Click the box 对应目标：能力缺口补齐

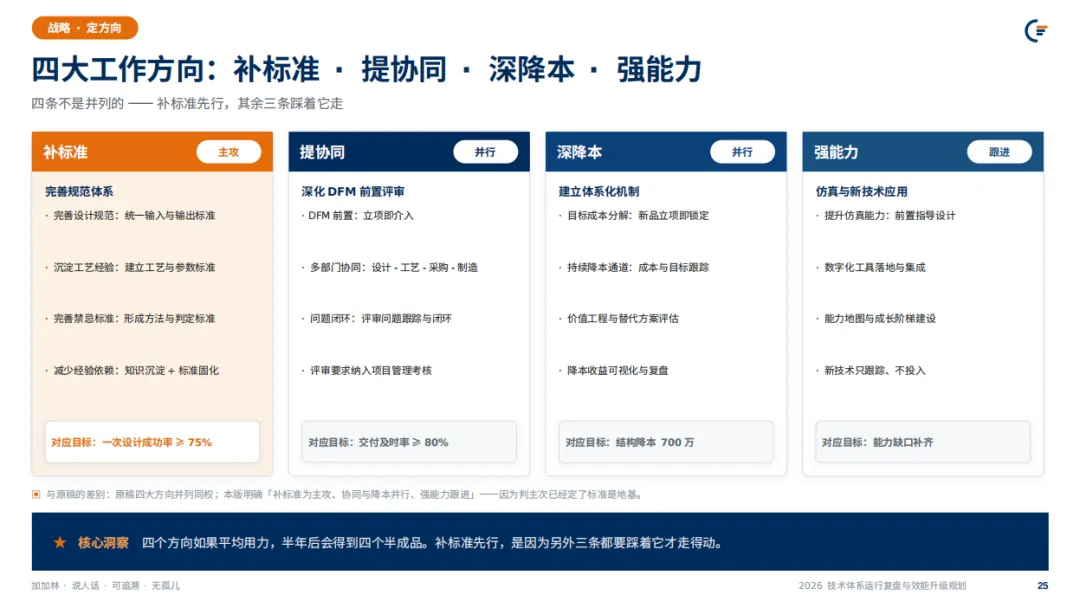coord(923,442)
